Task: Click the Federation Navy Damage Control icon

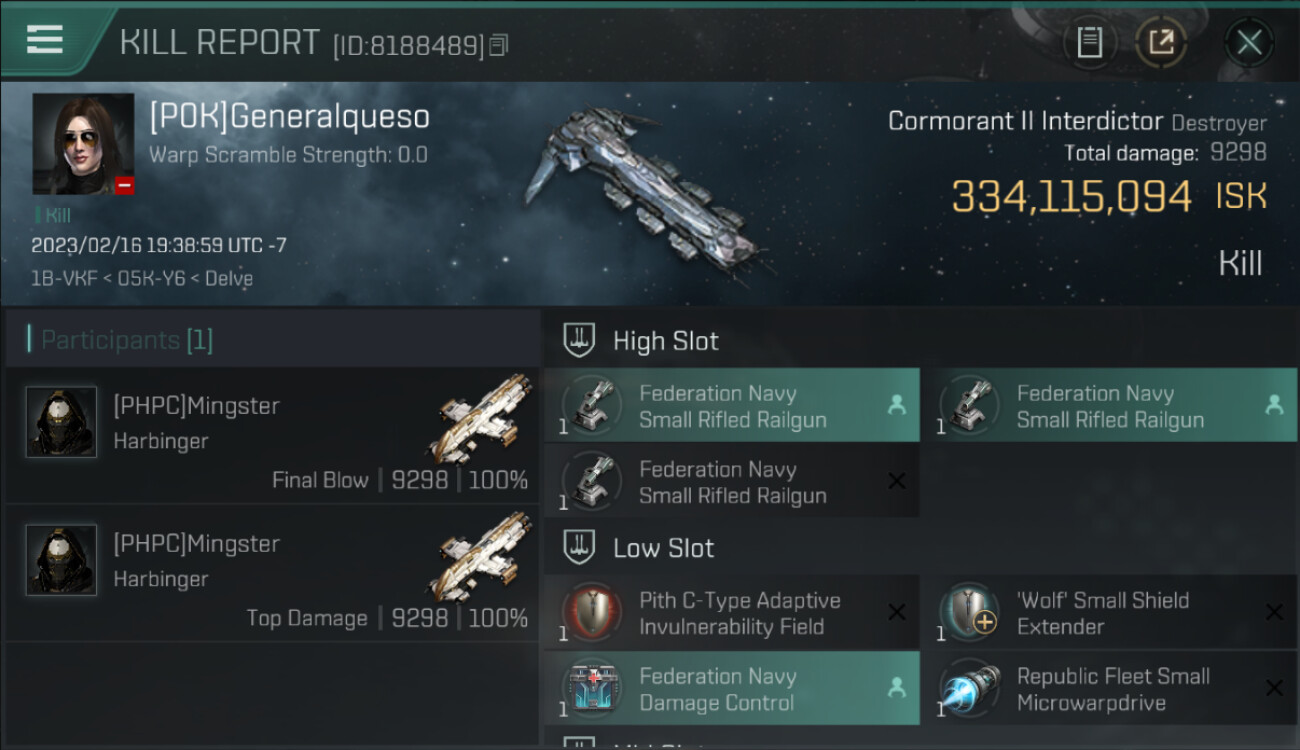Action: (591, 688)
